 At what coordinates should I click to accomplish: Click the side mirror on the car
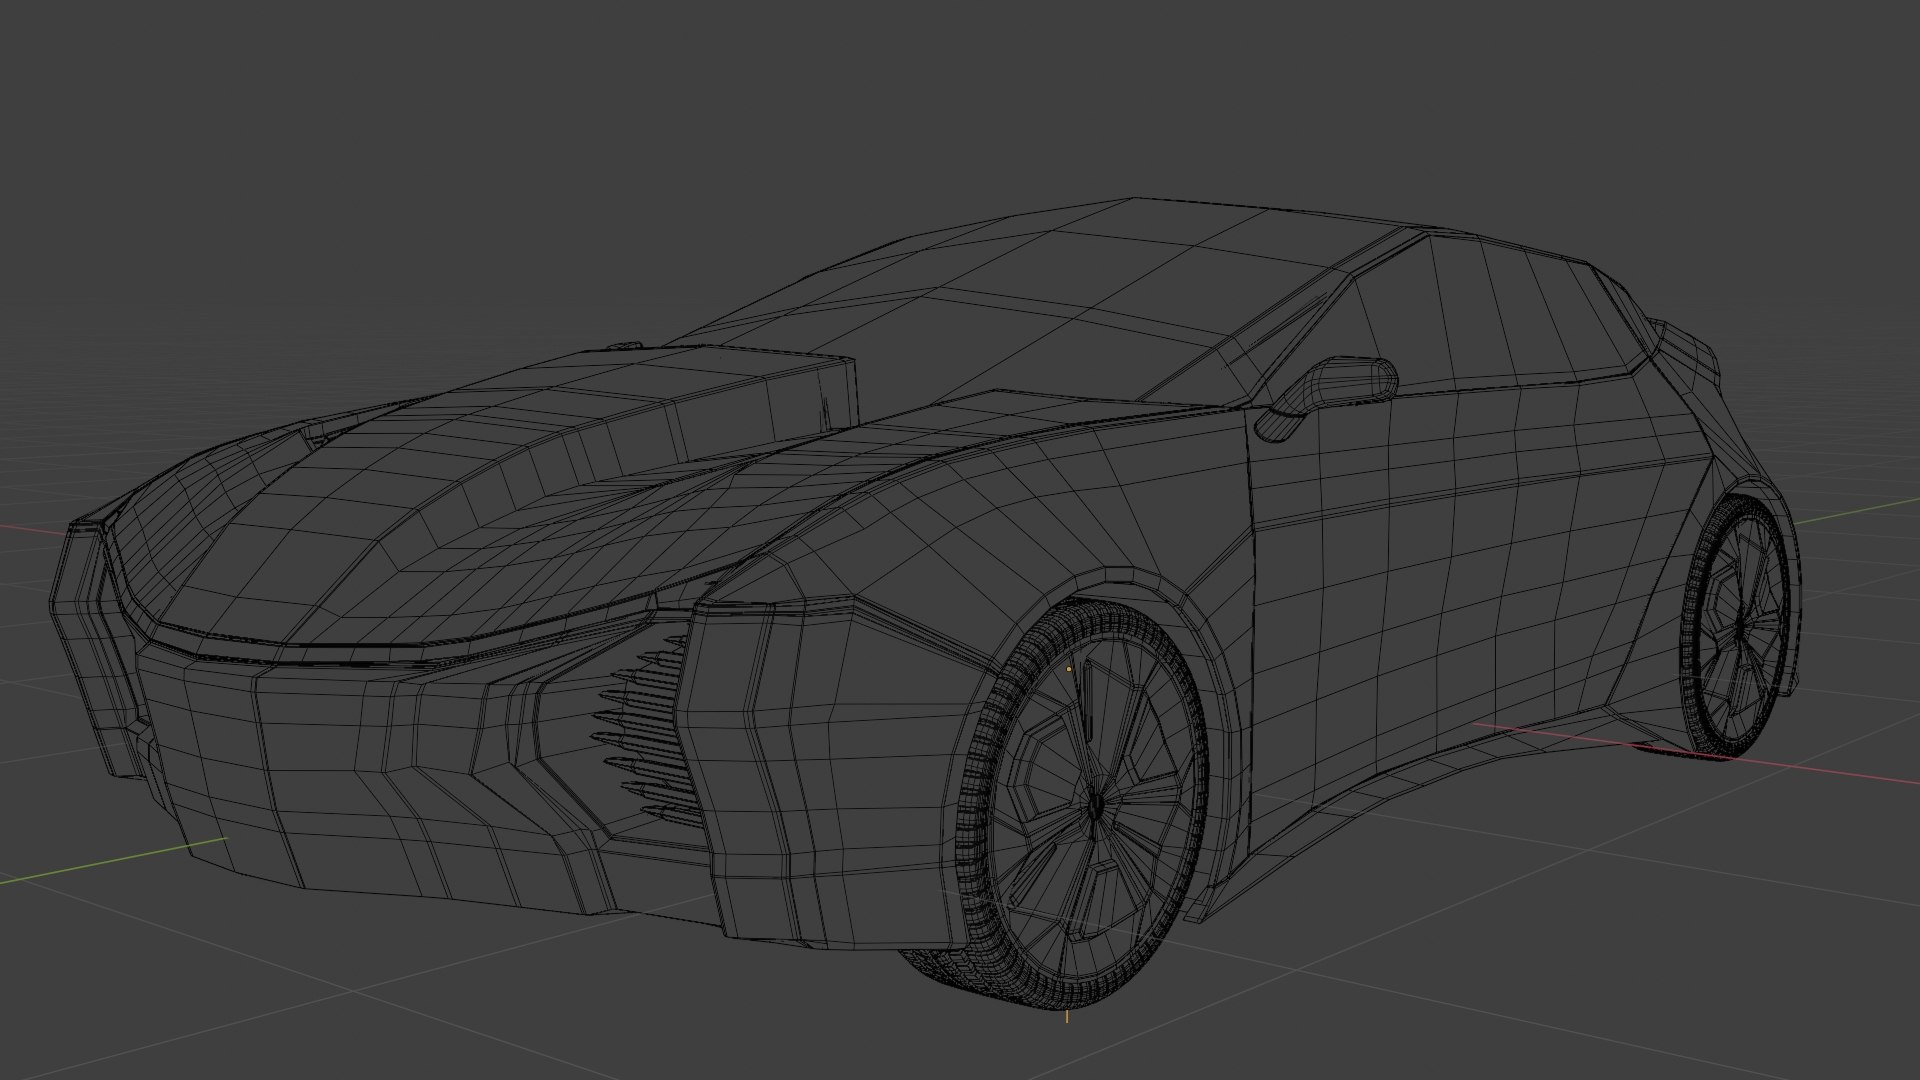click(1327, 397)
